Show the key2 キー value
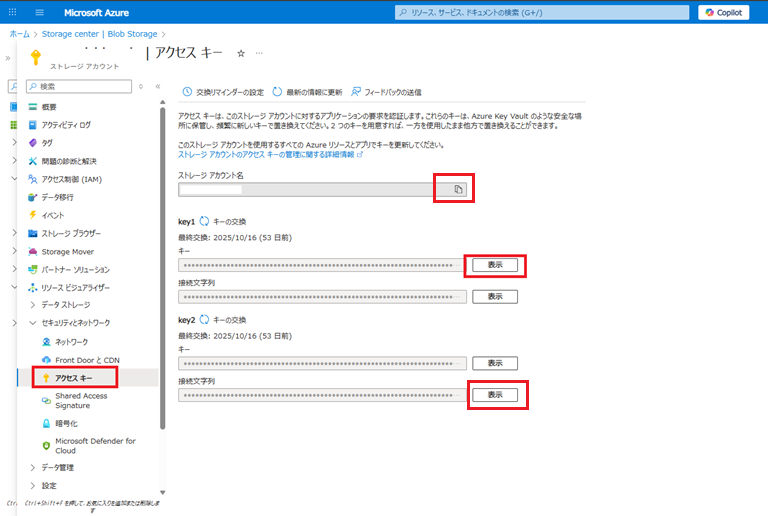The image size is (768, 516). [495, 363]
